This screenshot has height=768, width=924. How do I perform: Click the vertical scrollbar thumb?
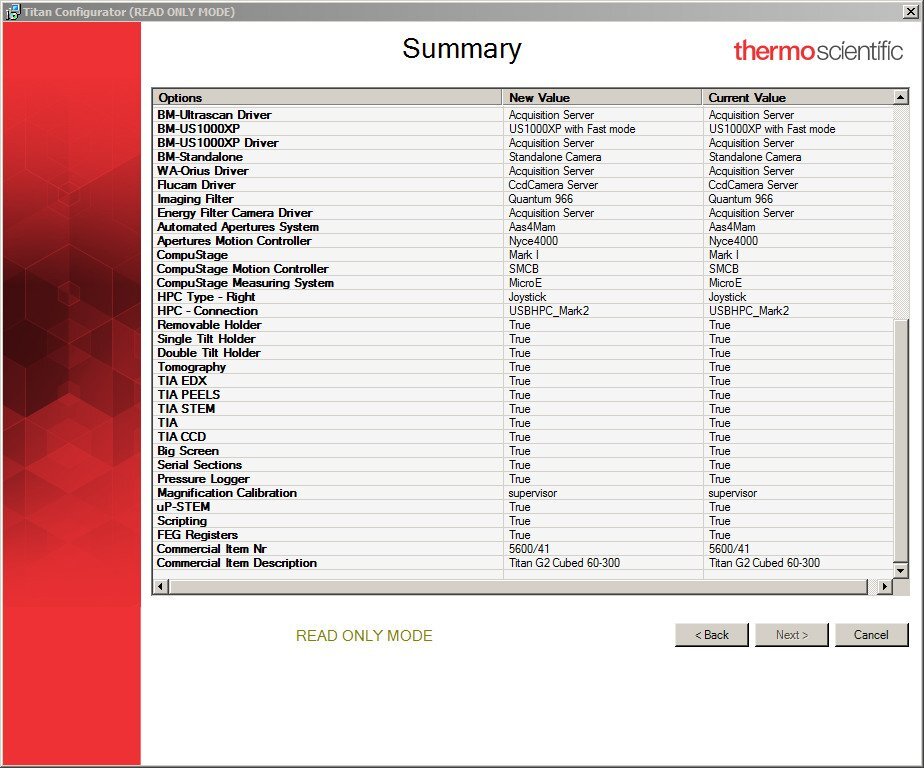click(900, 440)
